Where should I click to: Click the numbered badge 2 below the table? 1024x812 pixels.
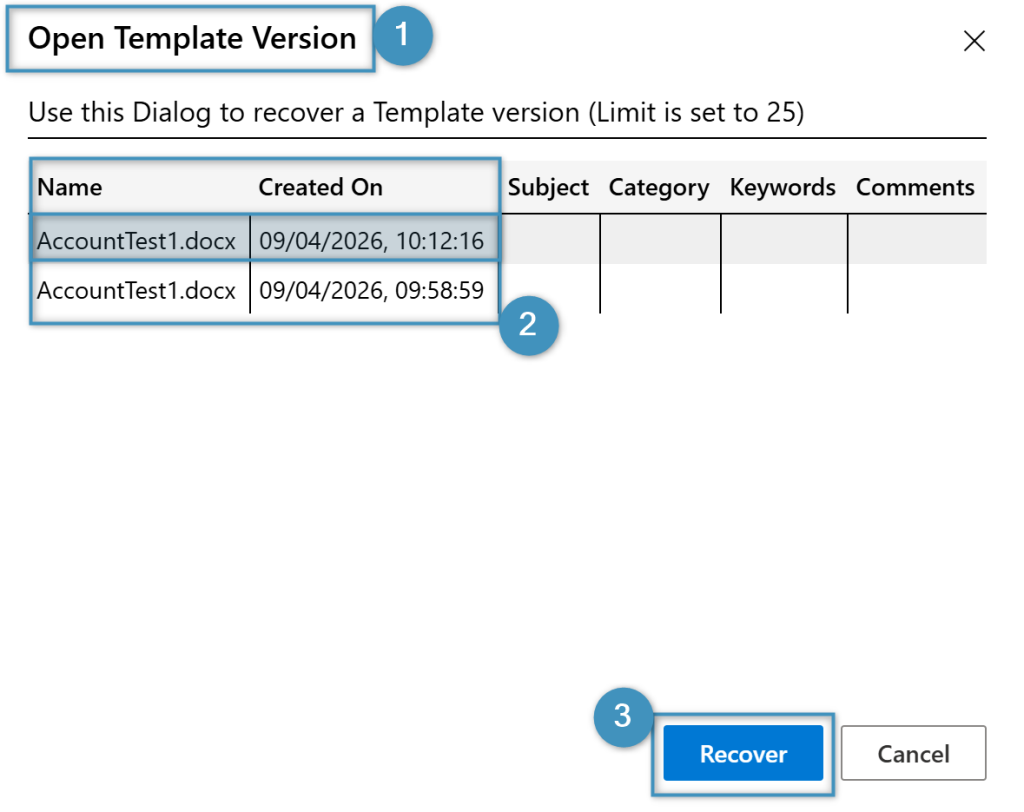[x=528, y=323]
